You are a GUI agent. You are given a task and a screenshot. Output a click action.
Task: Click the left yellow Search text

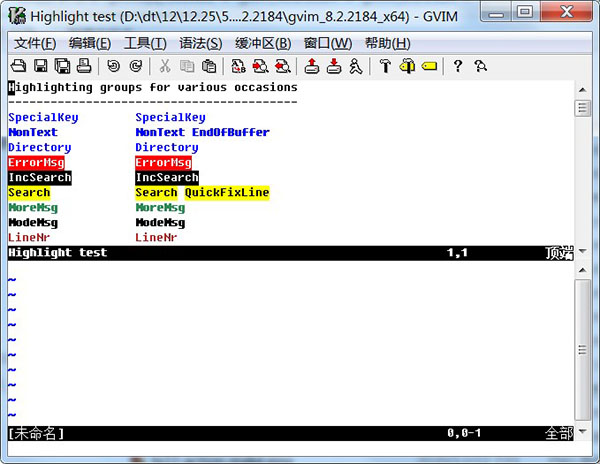point(29,192)
